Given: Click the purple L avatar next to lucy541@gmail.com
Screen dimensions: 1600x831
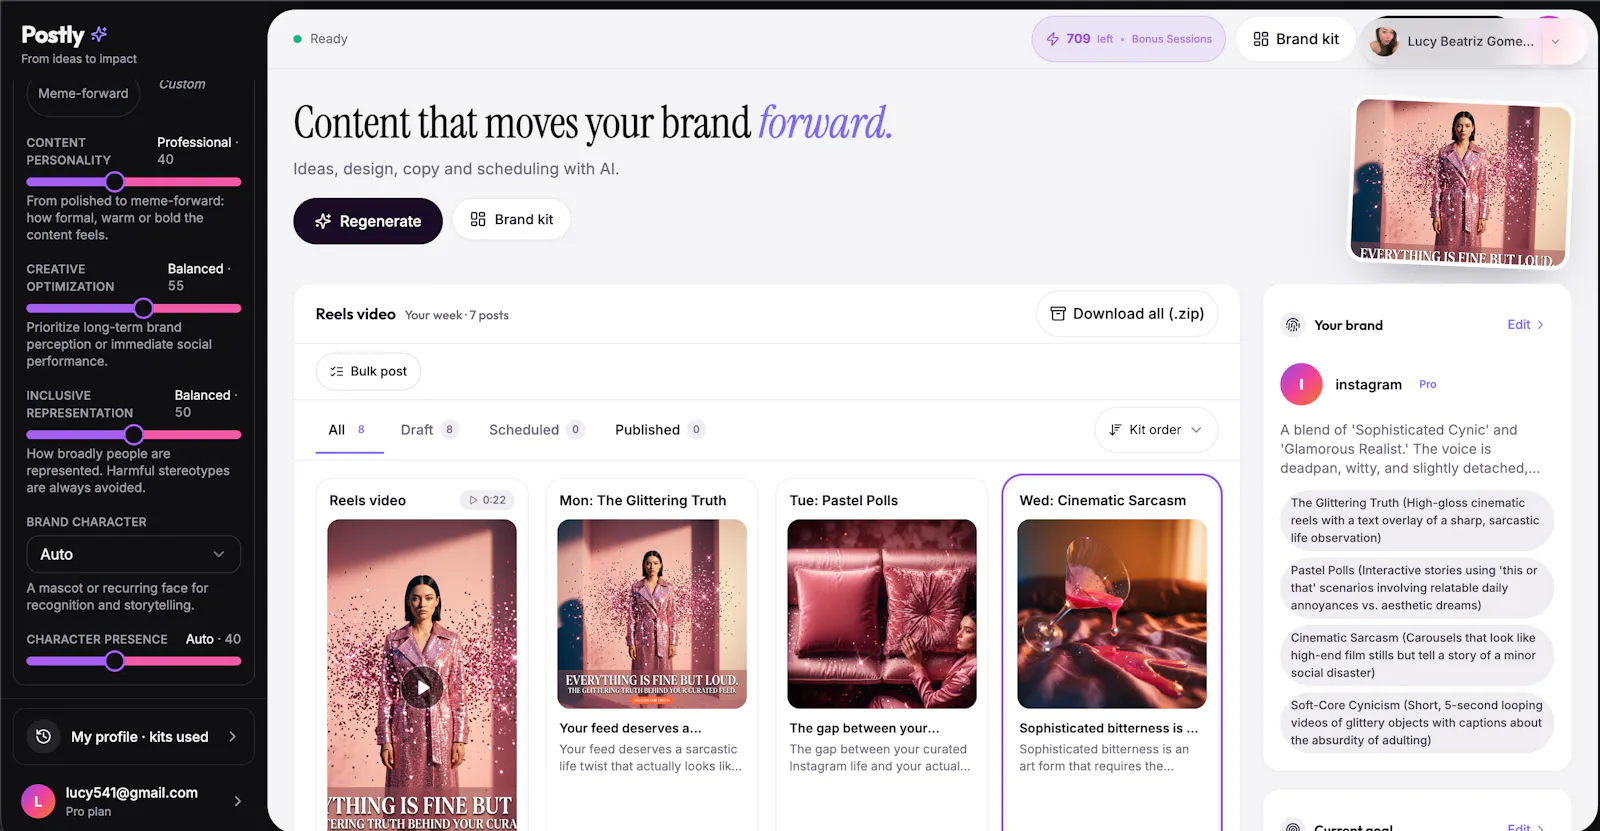Looking at the screenshot, I should [38, 801].
